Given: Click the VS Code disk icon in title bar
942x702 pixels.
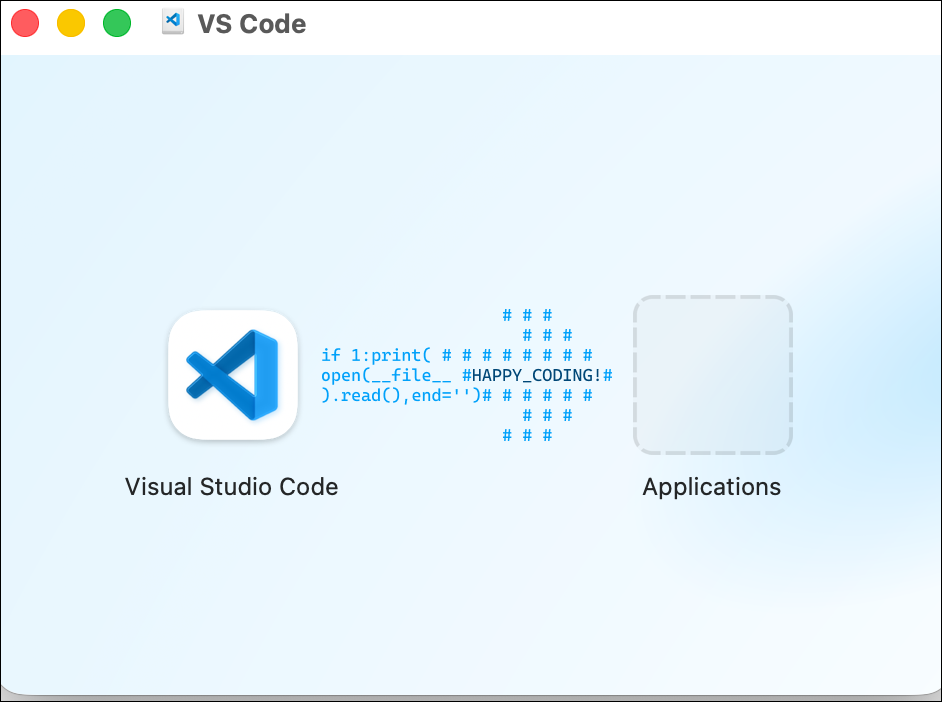Looking at the screenshot, I should pyautogui.click(x=173, y=22).
